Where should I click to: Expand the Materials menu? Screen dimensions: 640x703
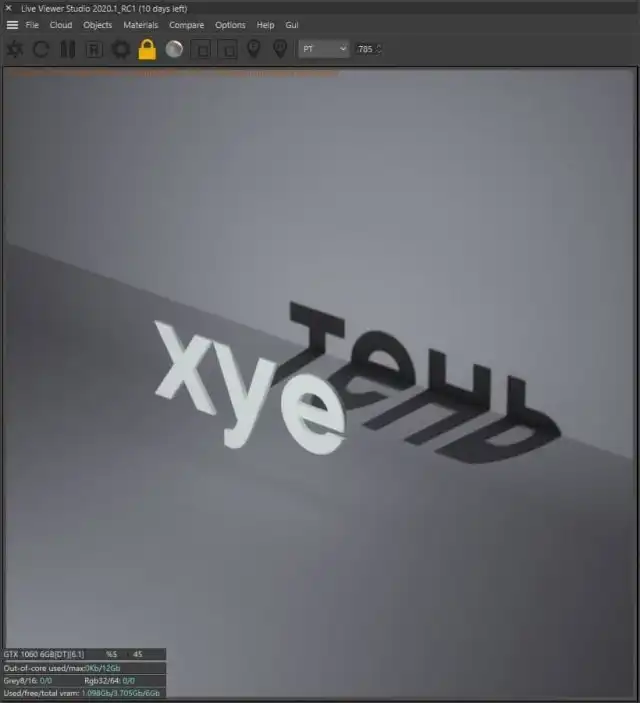[141, 25]
